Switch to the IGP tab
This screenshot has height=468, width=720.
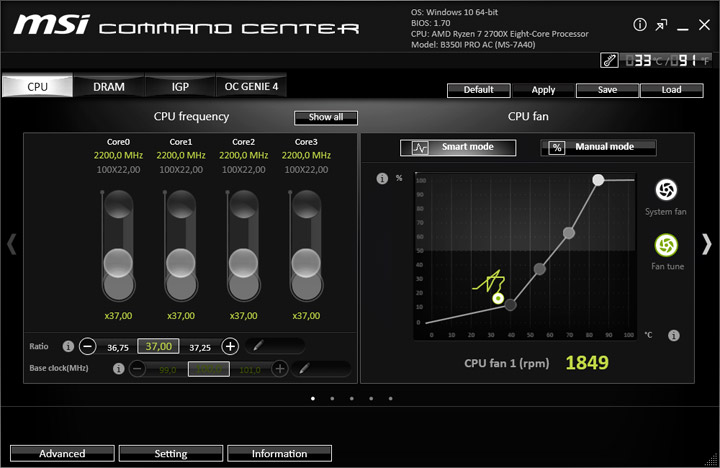click(x=180, y=86)
